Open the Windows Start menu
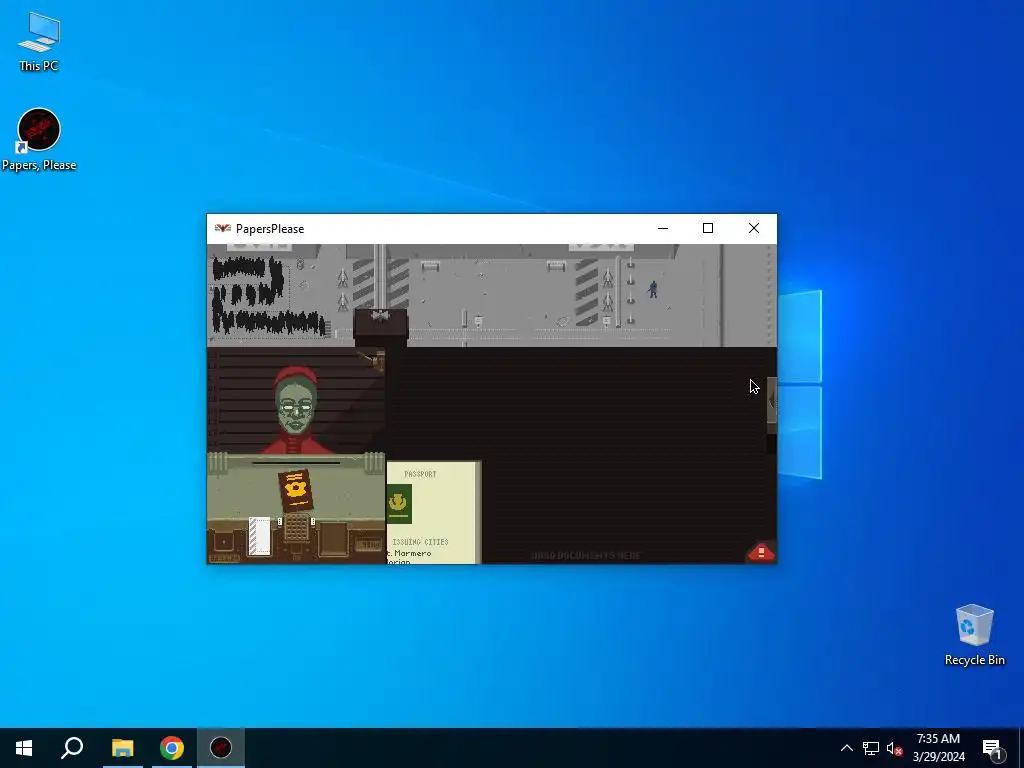The image size is (1024, 768). click(24, 748)
